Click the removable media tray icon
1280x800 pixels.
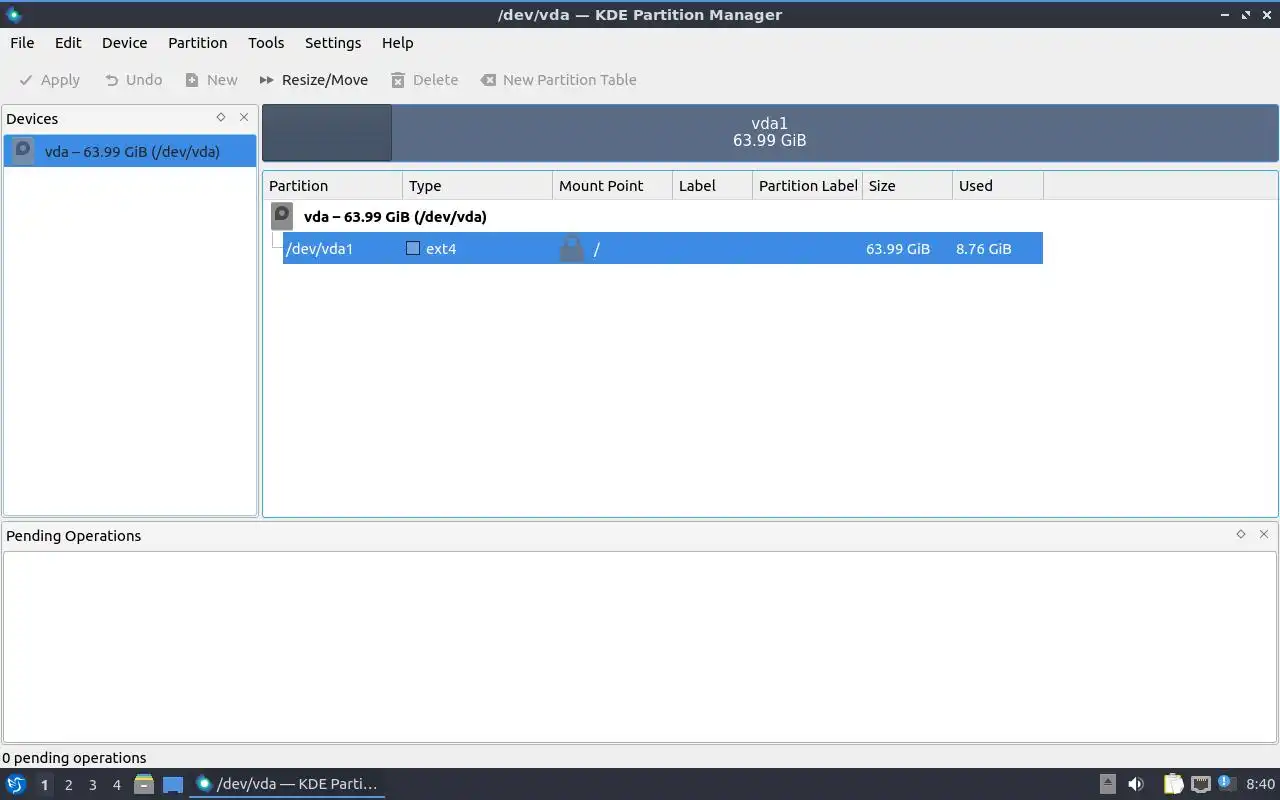(x=1108, y=784)
